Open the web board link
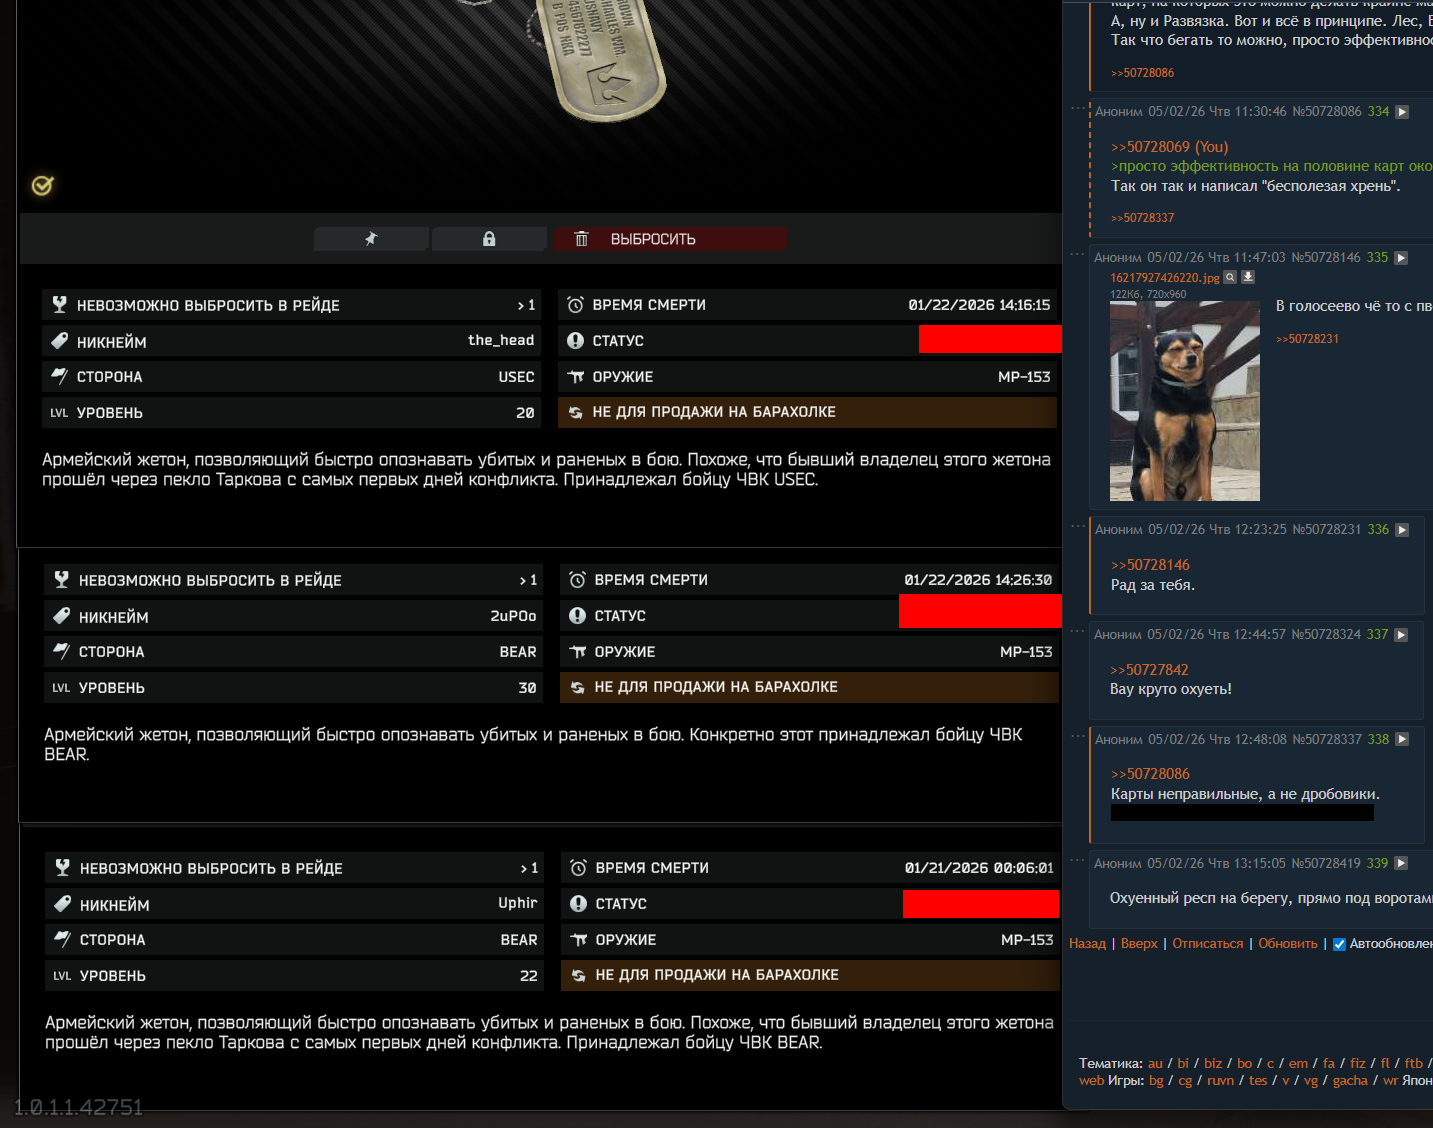Screen dimensions: 1433x1128 1091,1081
